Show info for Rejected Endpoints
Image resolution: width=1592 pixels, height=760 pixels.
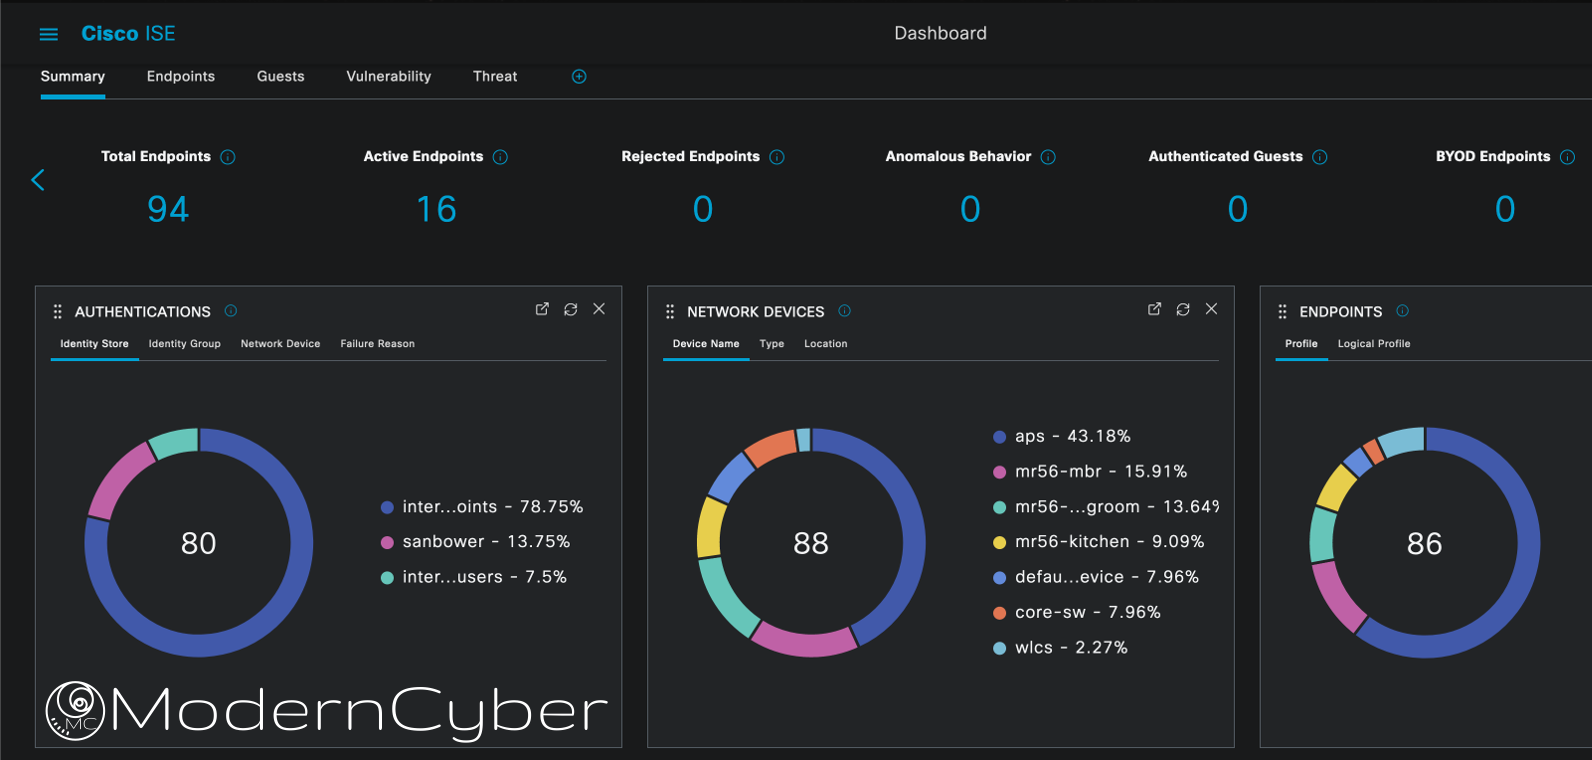click(777, 157)
